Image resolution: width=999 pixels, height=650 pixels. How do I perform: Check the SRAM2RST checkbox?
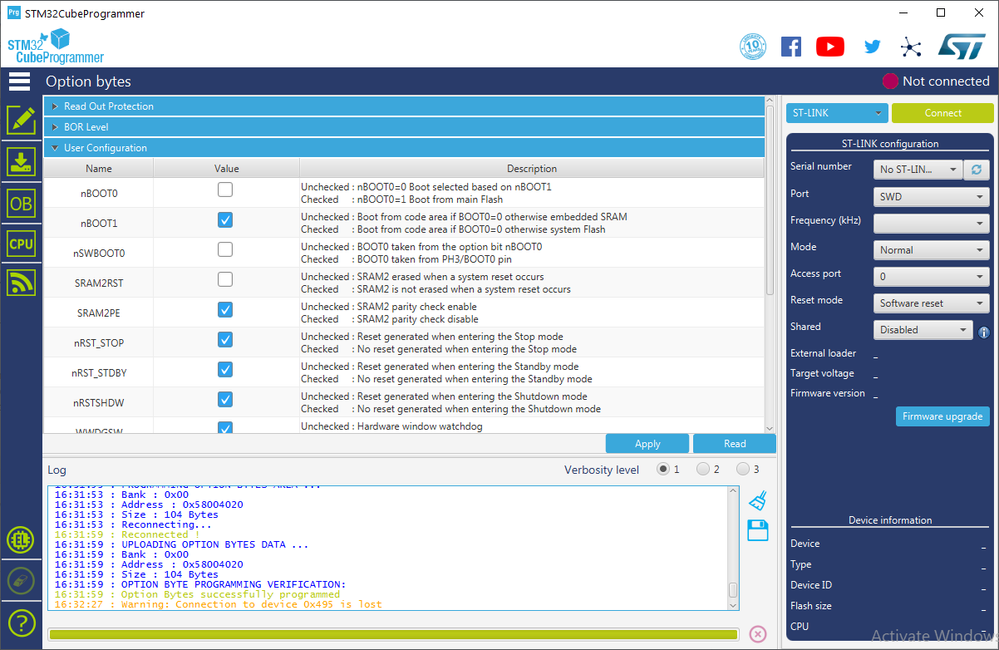(x=225, y=279)
